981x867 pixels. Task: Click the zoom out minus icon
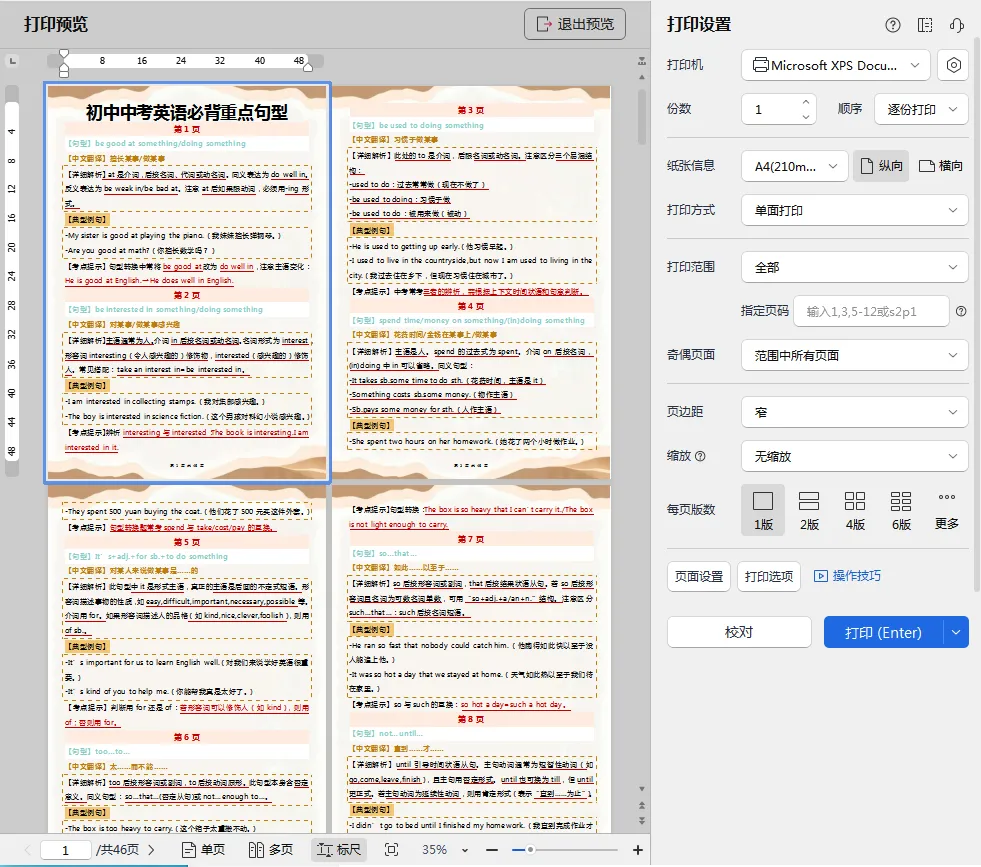(x=492, y=849)
